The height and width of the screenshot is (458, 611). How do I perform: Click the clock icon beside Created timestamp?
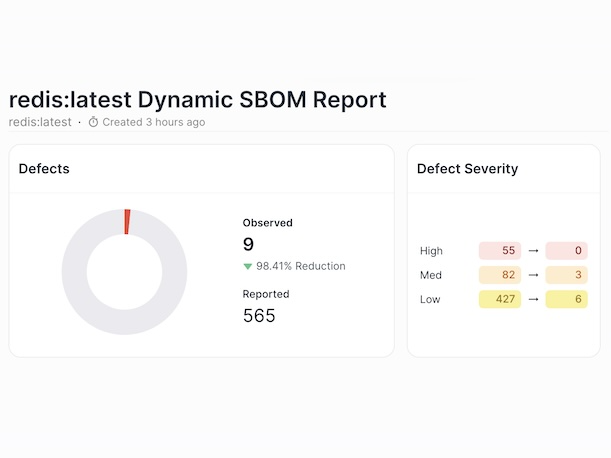(x=94, y=122)
